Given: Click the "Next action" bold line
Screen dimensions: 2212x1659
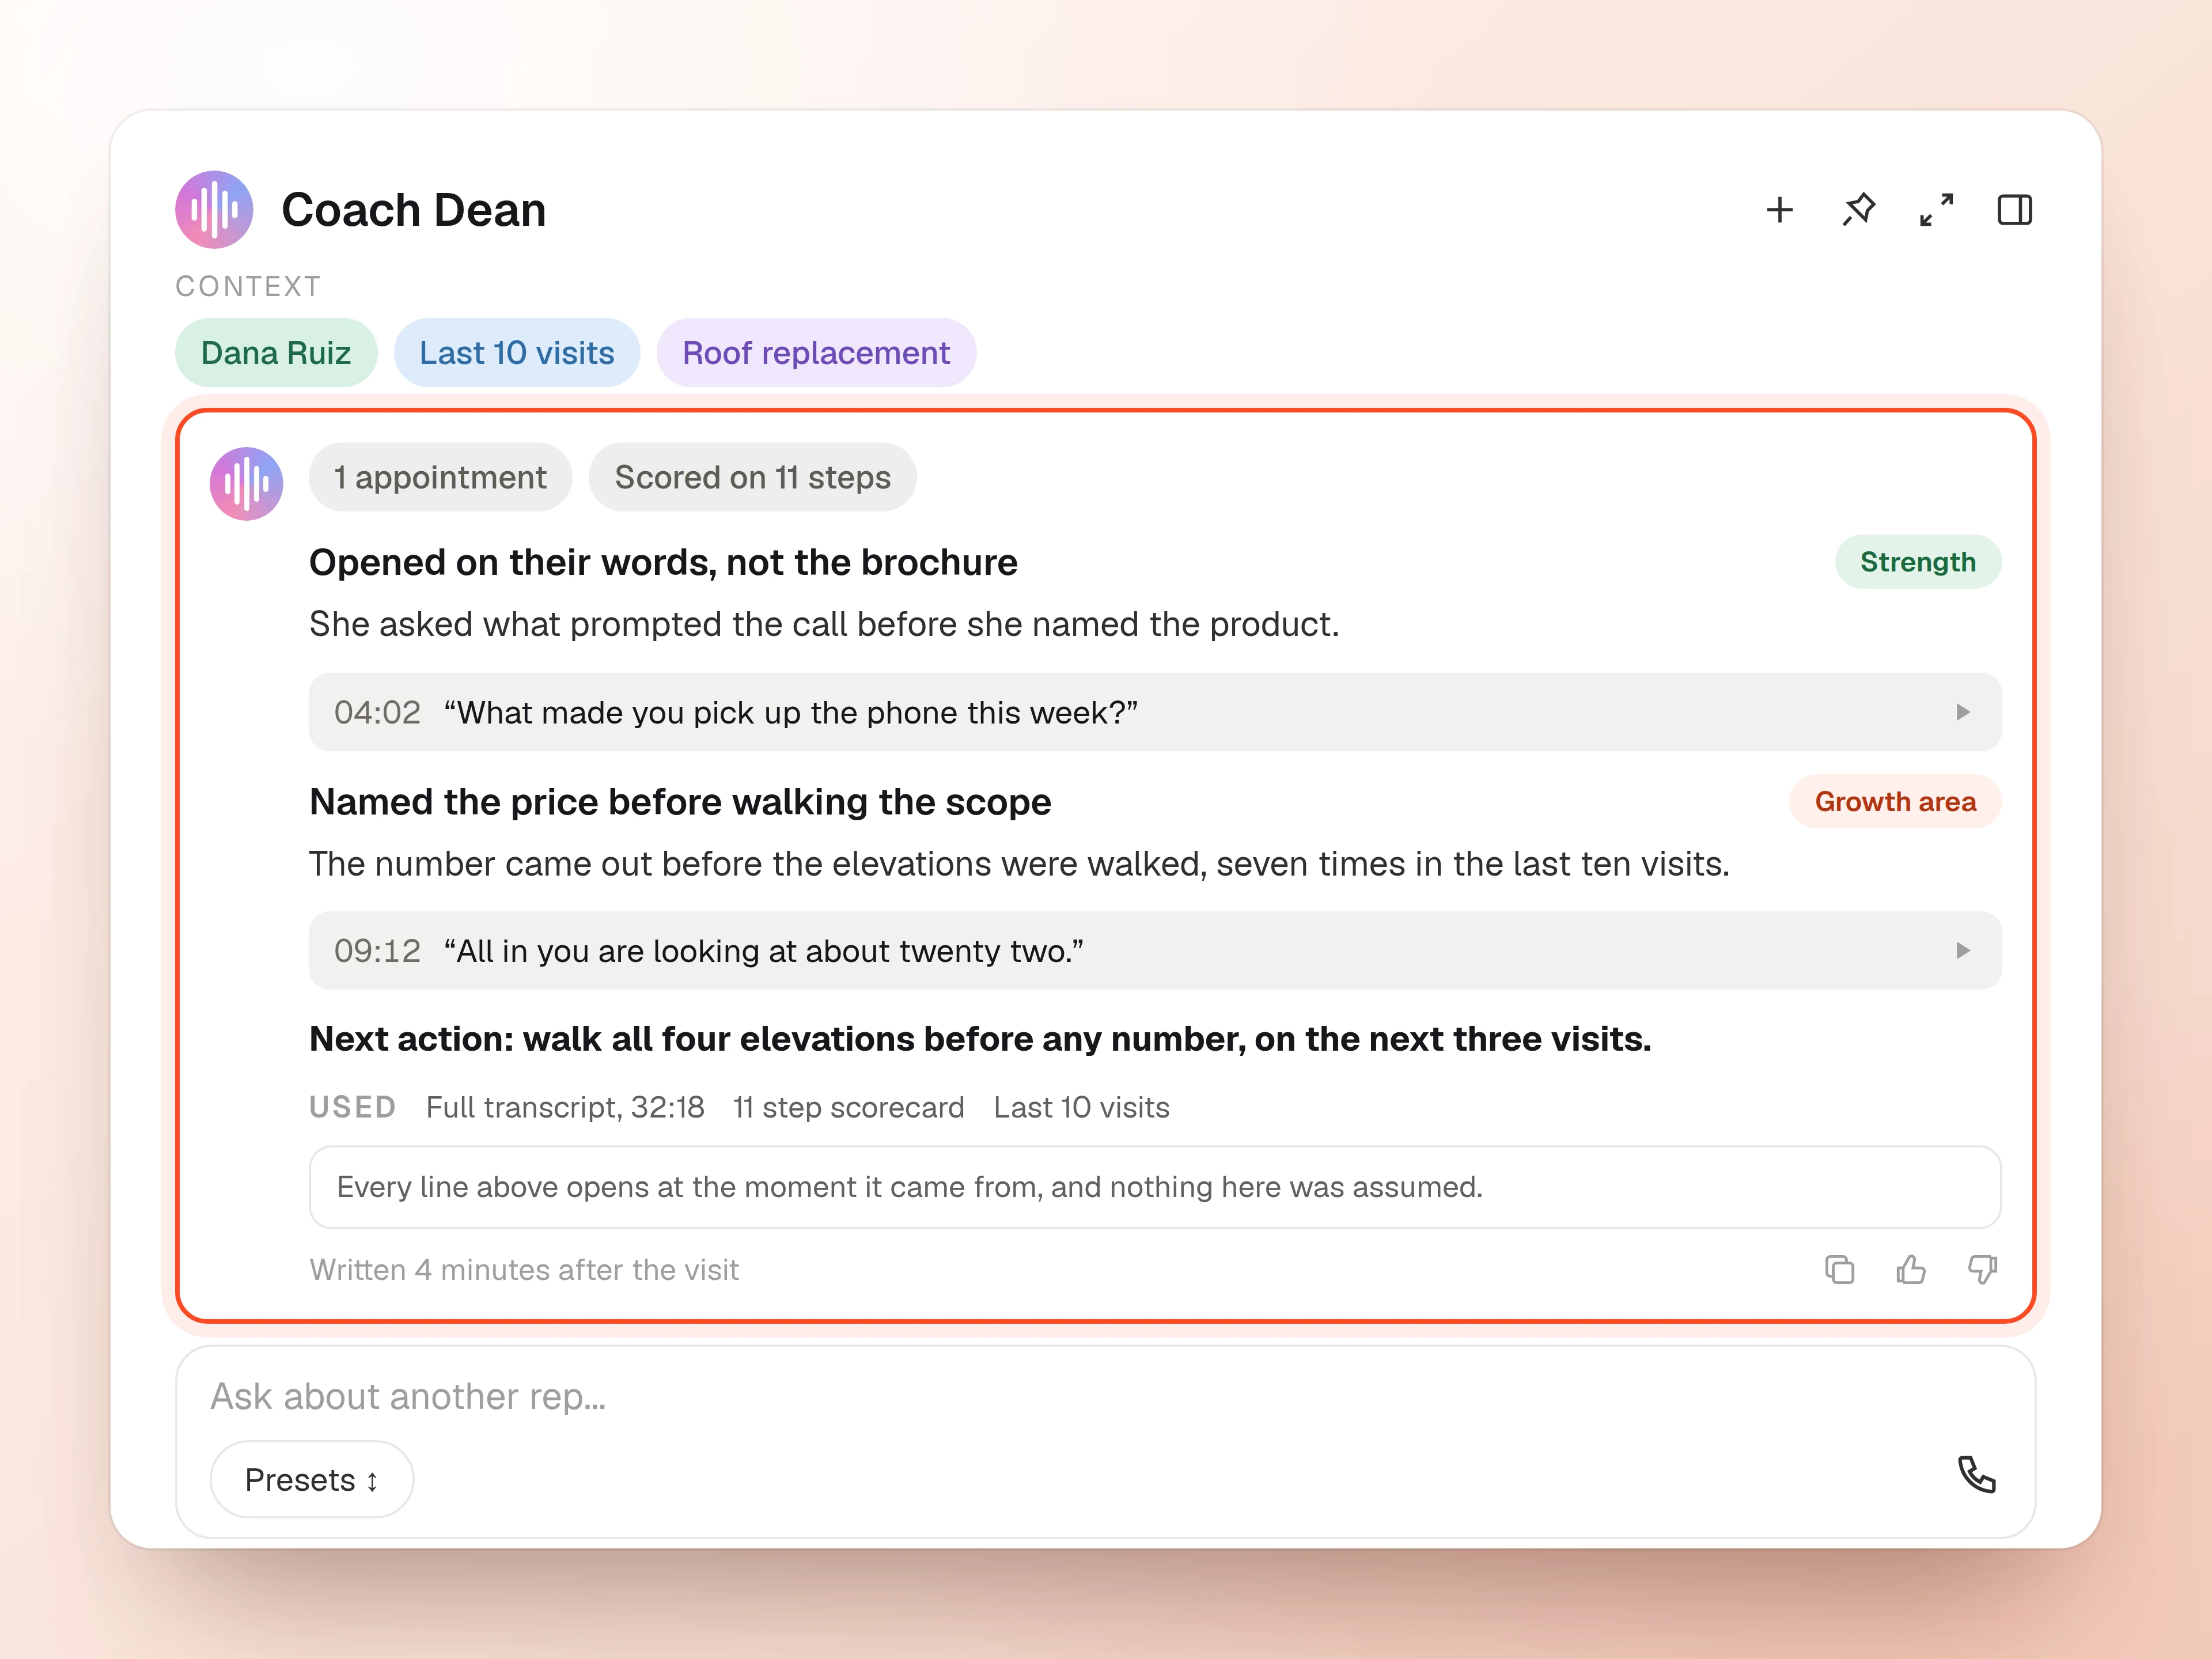Looking at the screenshot, I should point(980,1039).
